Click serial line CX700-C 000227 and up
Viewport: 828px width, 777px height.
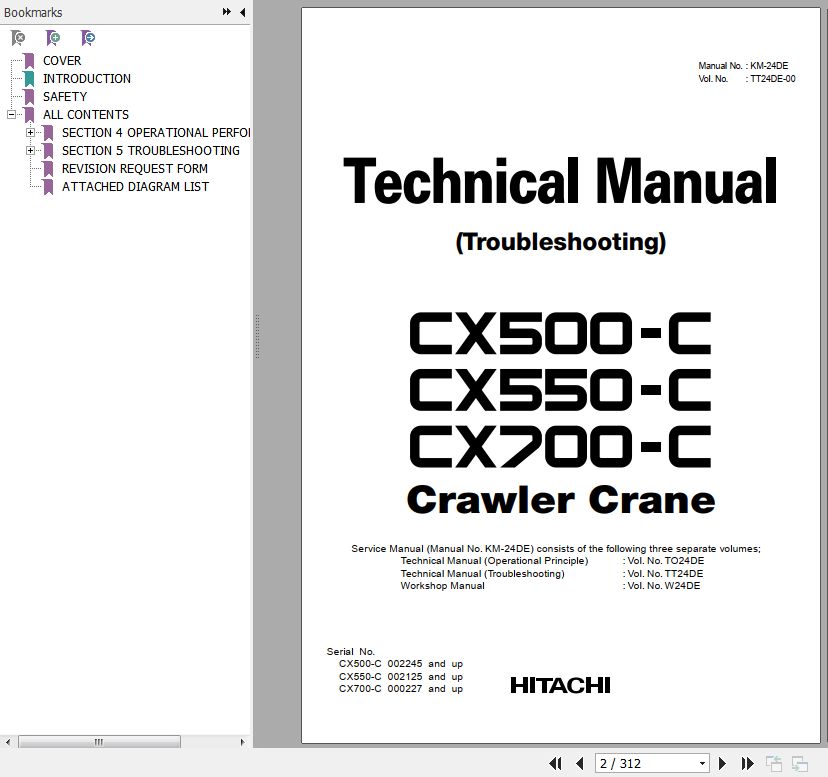click(x=401, y=689)
